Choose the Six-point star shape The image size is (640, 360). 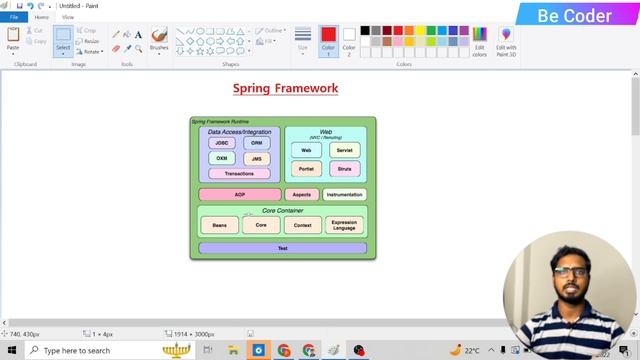[x=210, y=51]
